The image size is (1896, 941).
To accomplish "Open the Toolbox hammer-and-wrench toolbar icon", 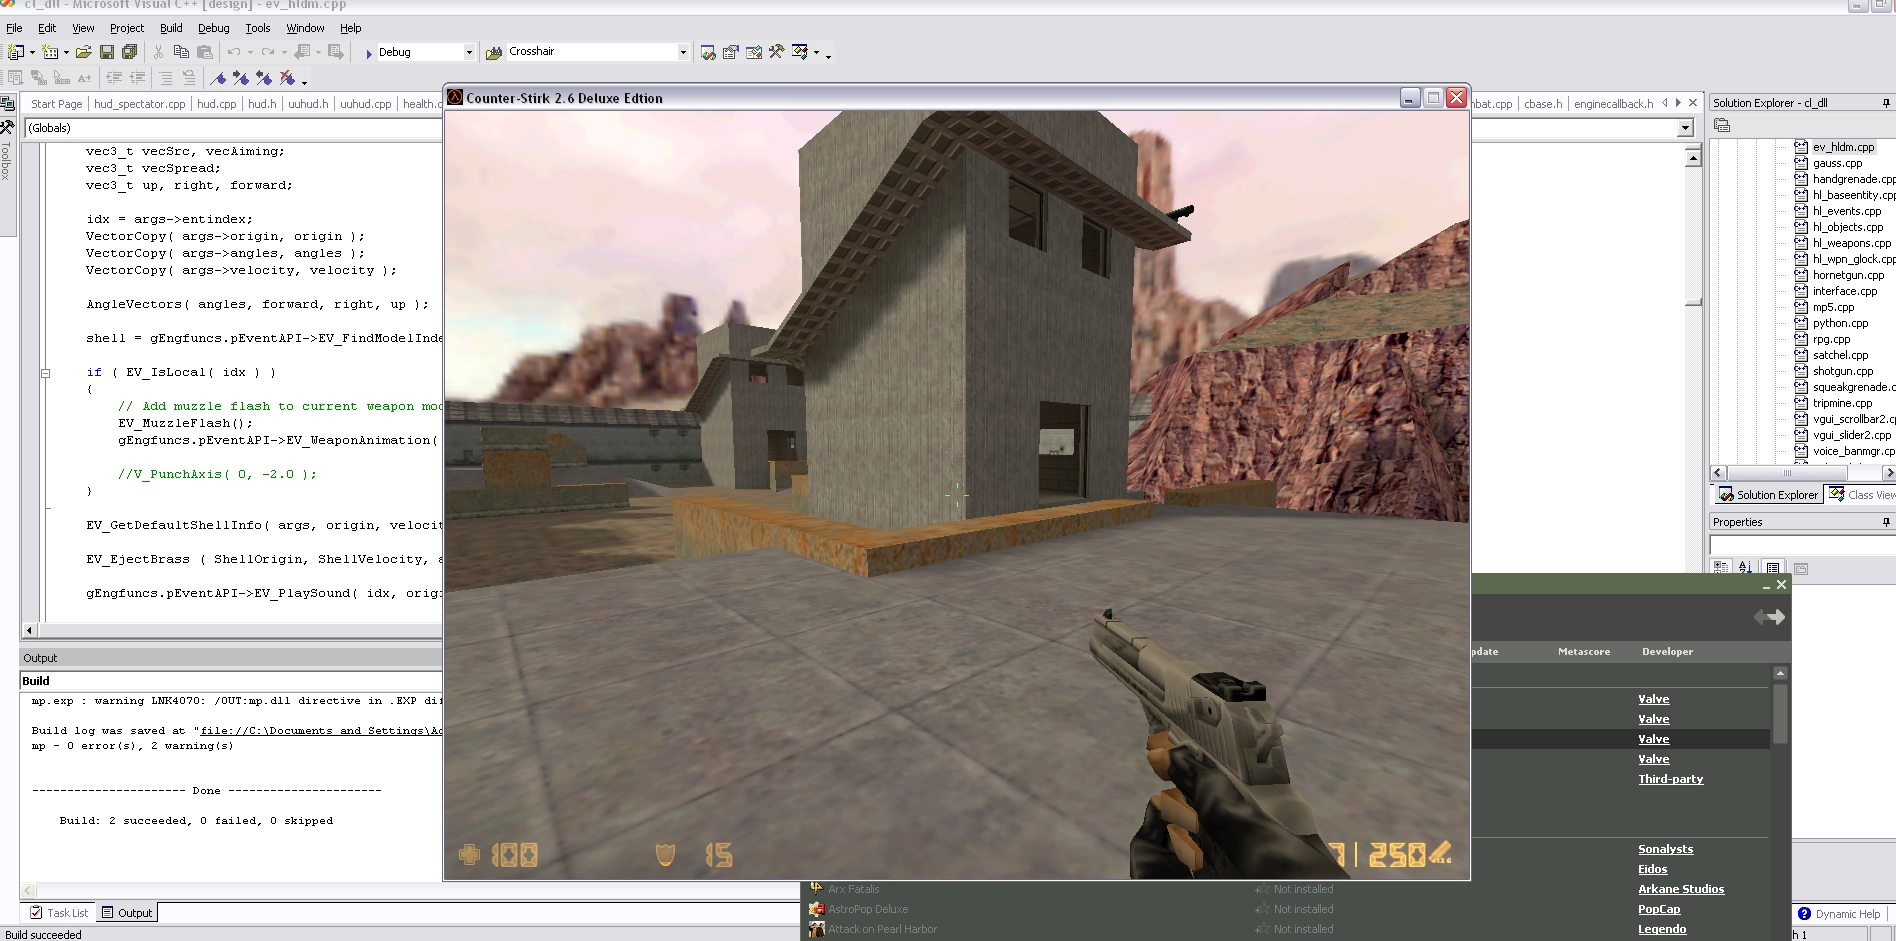I will point(776,52).
